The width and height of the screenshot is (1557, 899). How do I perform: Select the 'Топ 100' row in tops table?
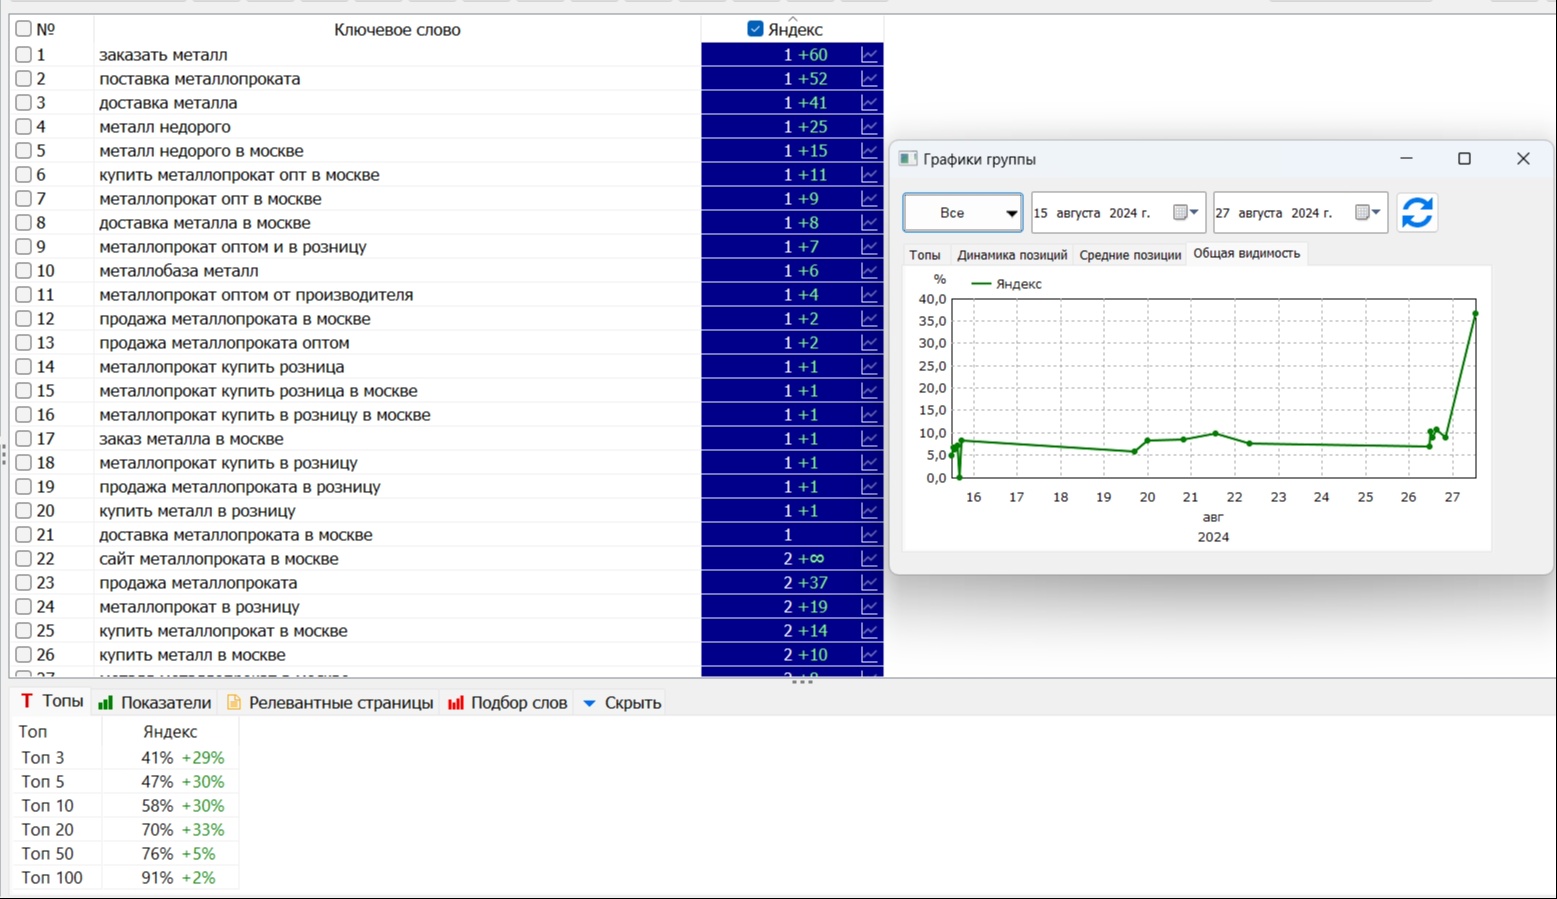click(124, 878)
